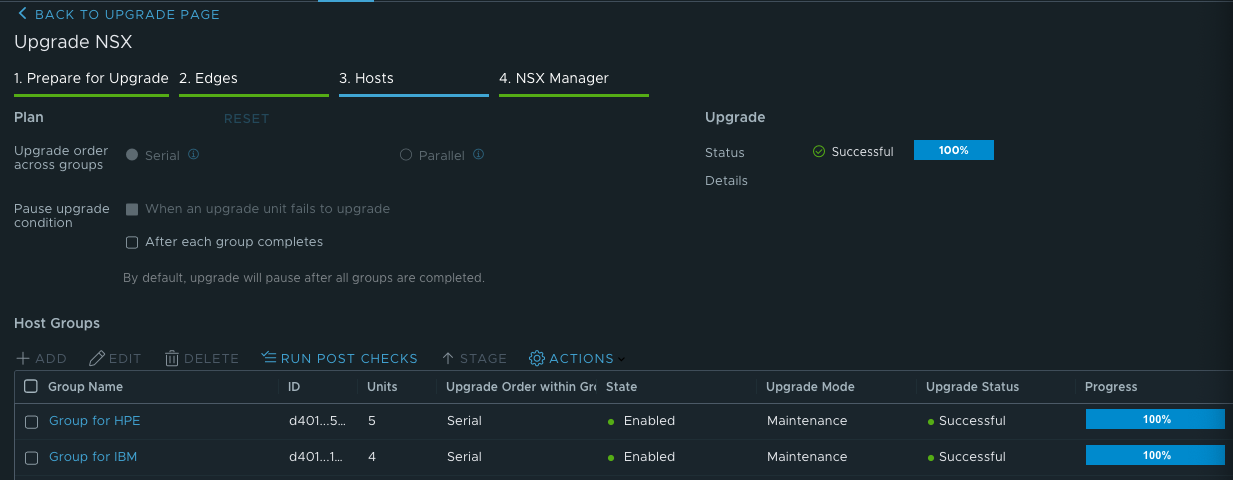The height and width of the screenshot is (480, 1233).
Task: Click the Enabled state in IBM row
Action: point(649,457)
